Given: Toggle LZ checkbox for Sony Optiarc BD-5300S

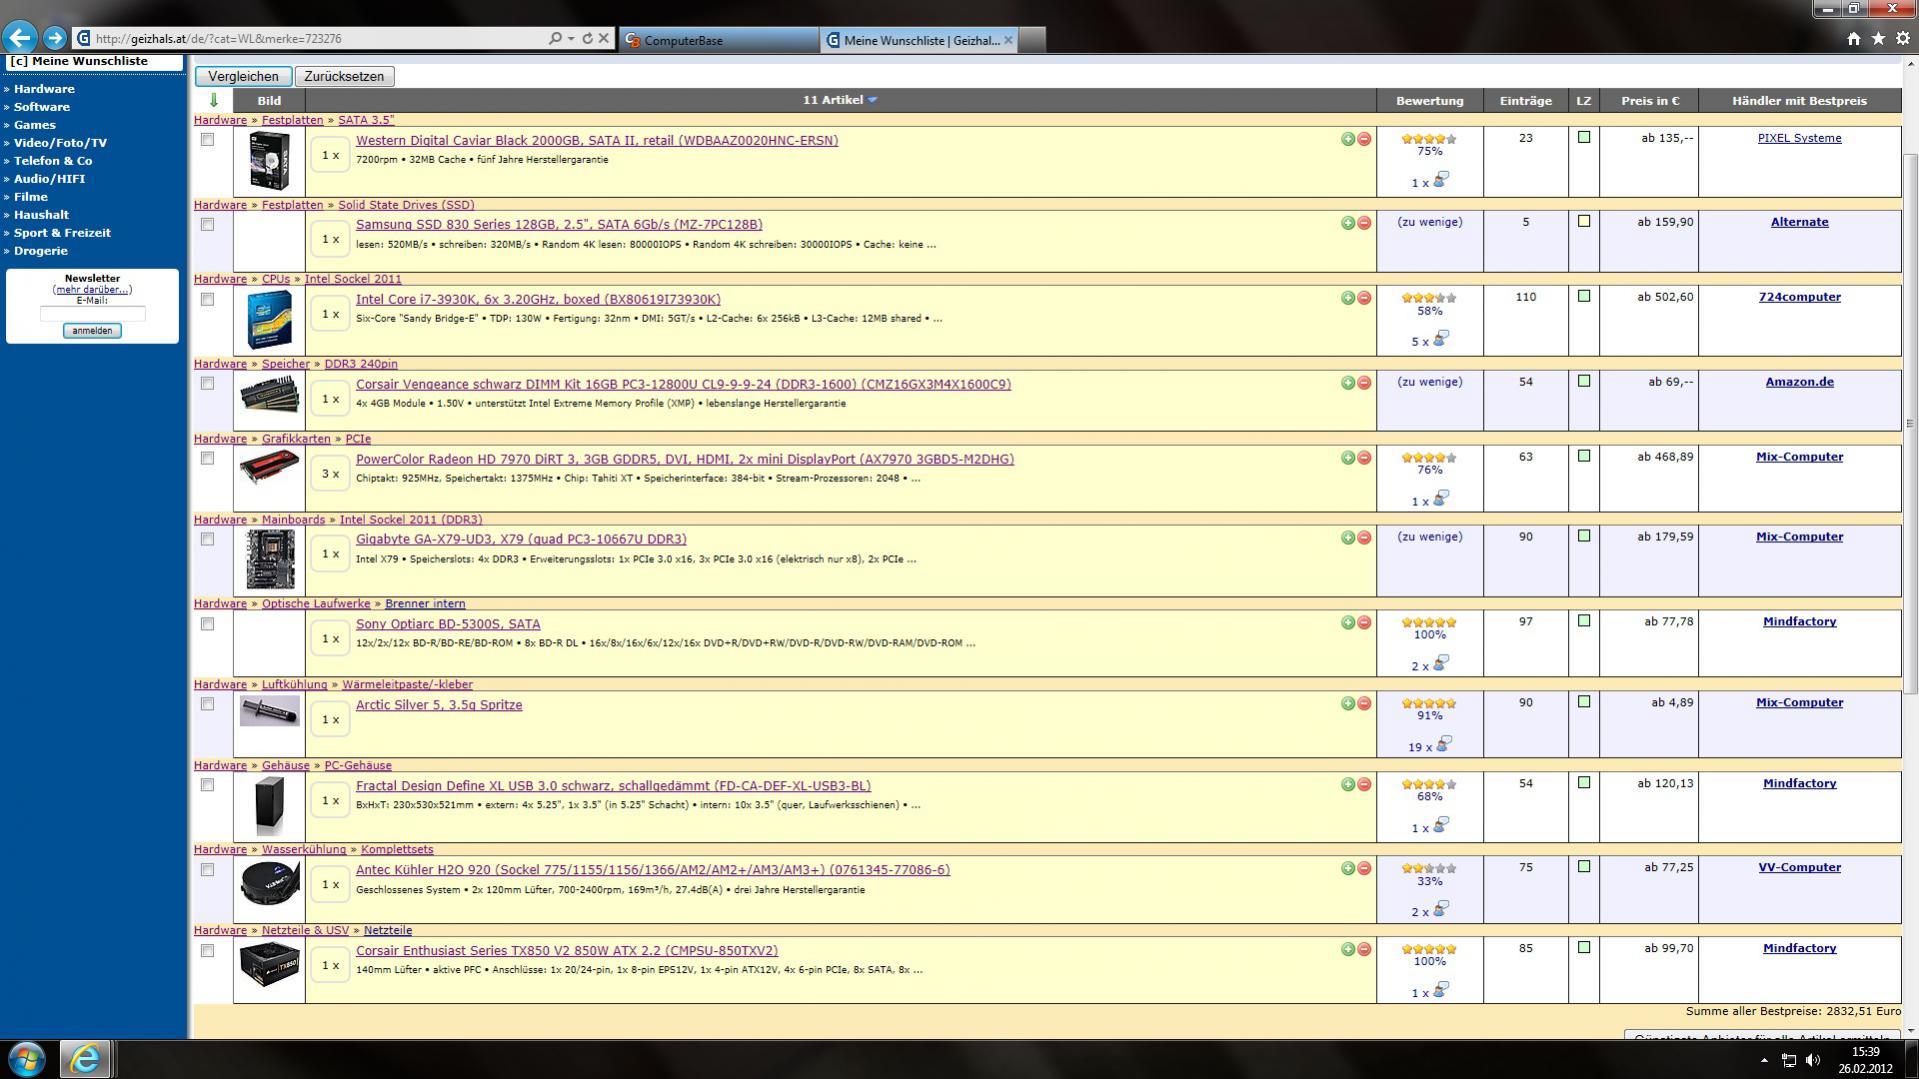Looking at the screenshot, I should (x=1584, y=621).
